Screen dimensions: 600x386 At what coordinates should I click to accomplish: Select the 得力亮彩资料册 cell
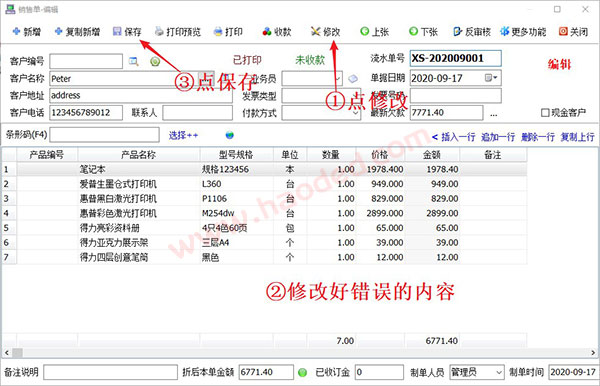[x=139, y=228]
